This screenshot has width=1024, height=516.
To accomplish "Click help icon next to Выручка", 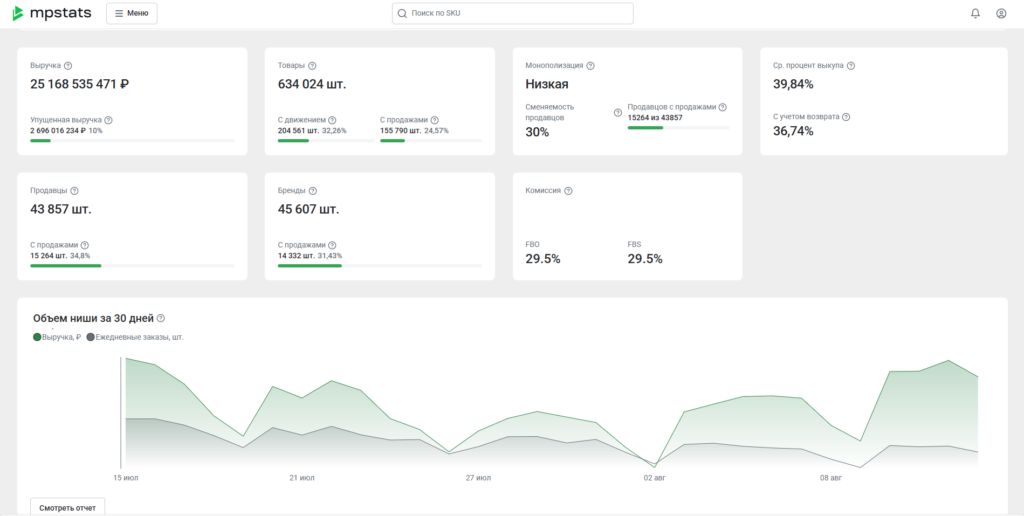I will click(x=68, y=65).
